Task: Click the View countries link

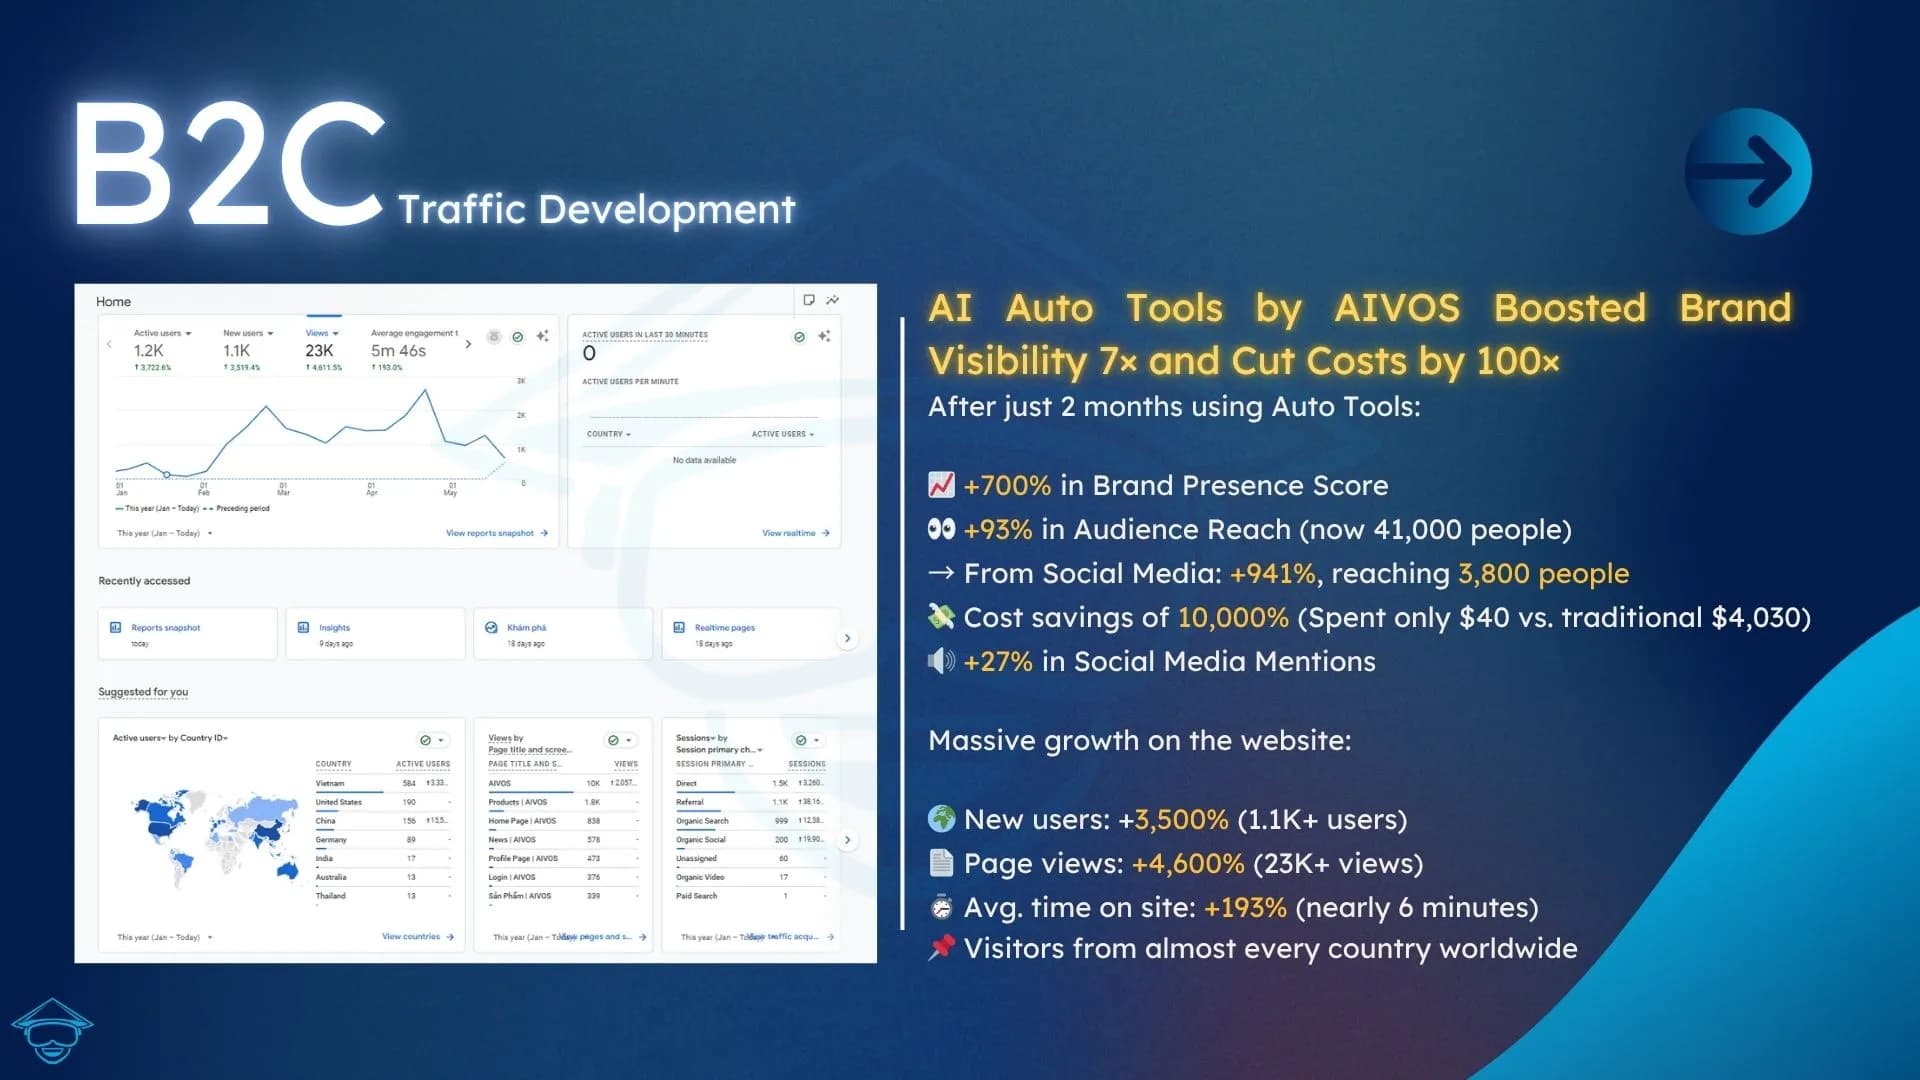Action: tap(418, 937)
